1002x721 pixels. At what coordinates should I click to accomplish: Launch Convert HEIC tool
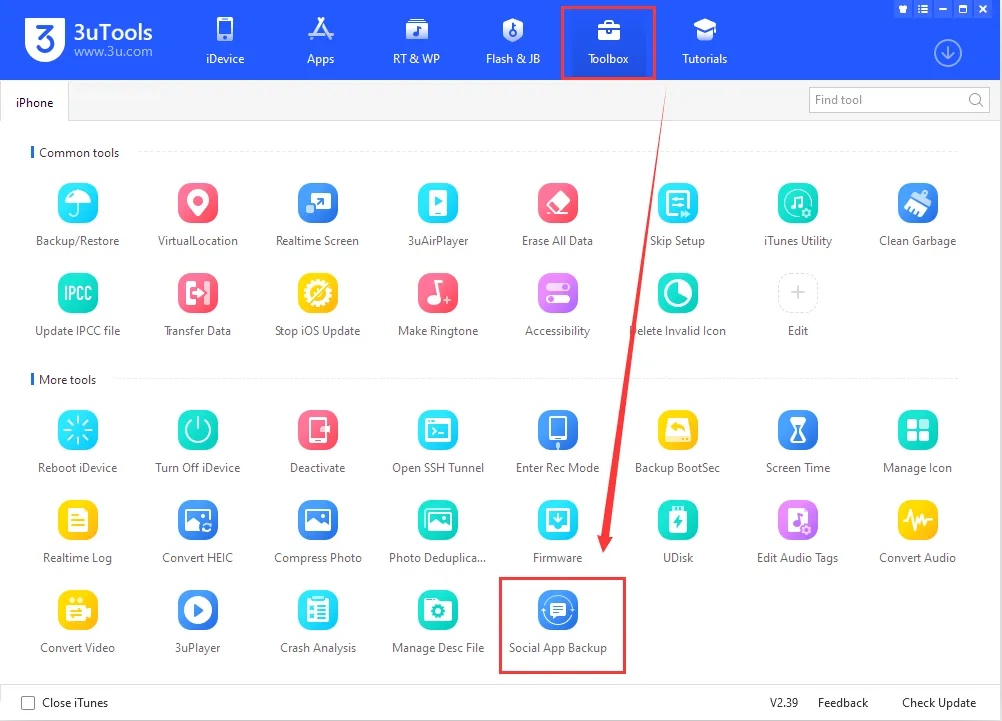click(197, 520)
